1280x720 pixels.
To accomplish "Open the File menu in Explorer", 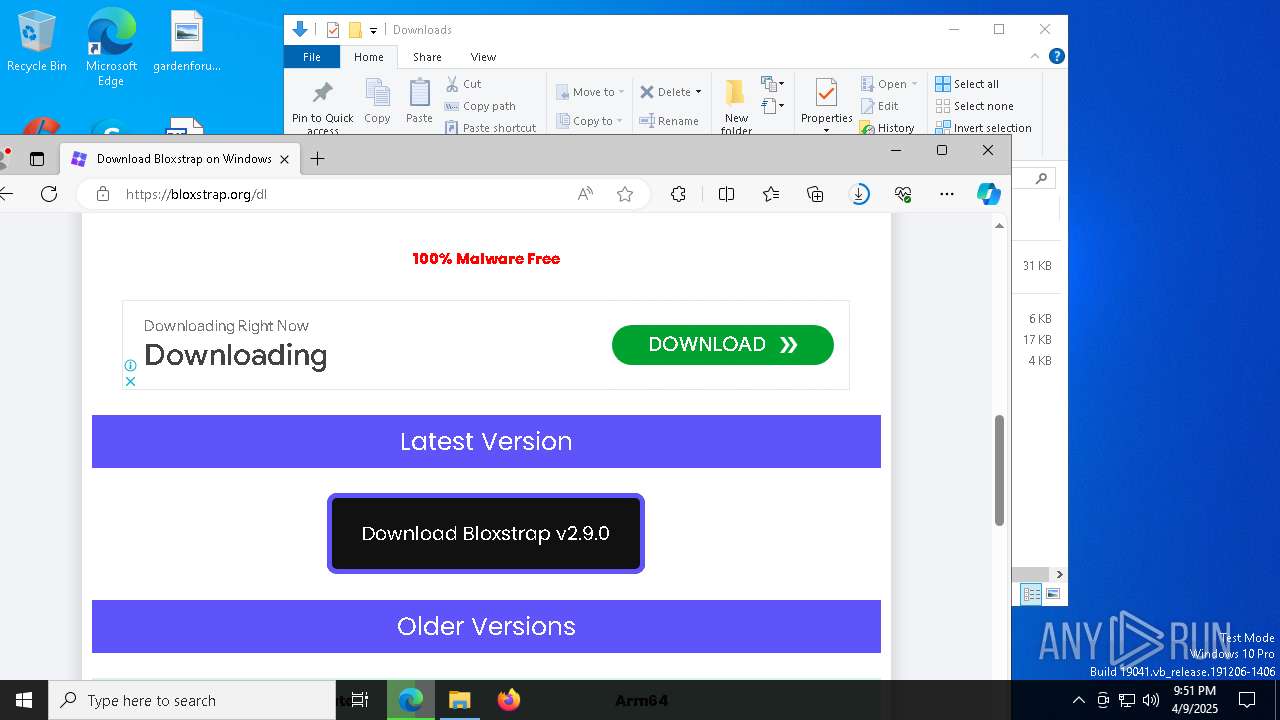I will tap(312, 57).
